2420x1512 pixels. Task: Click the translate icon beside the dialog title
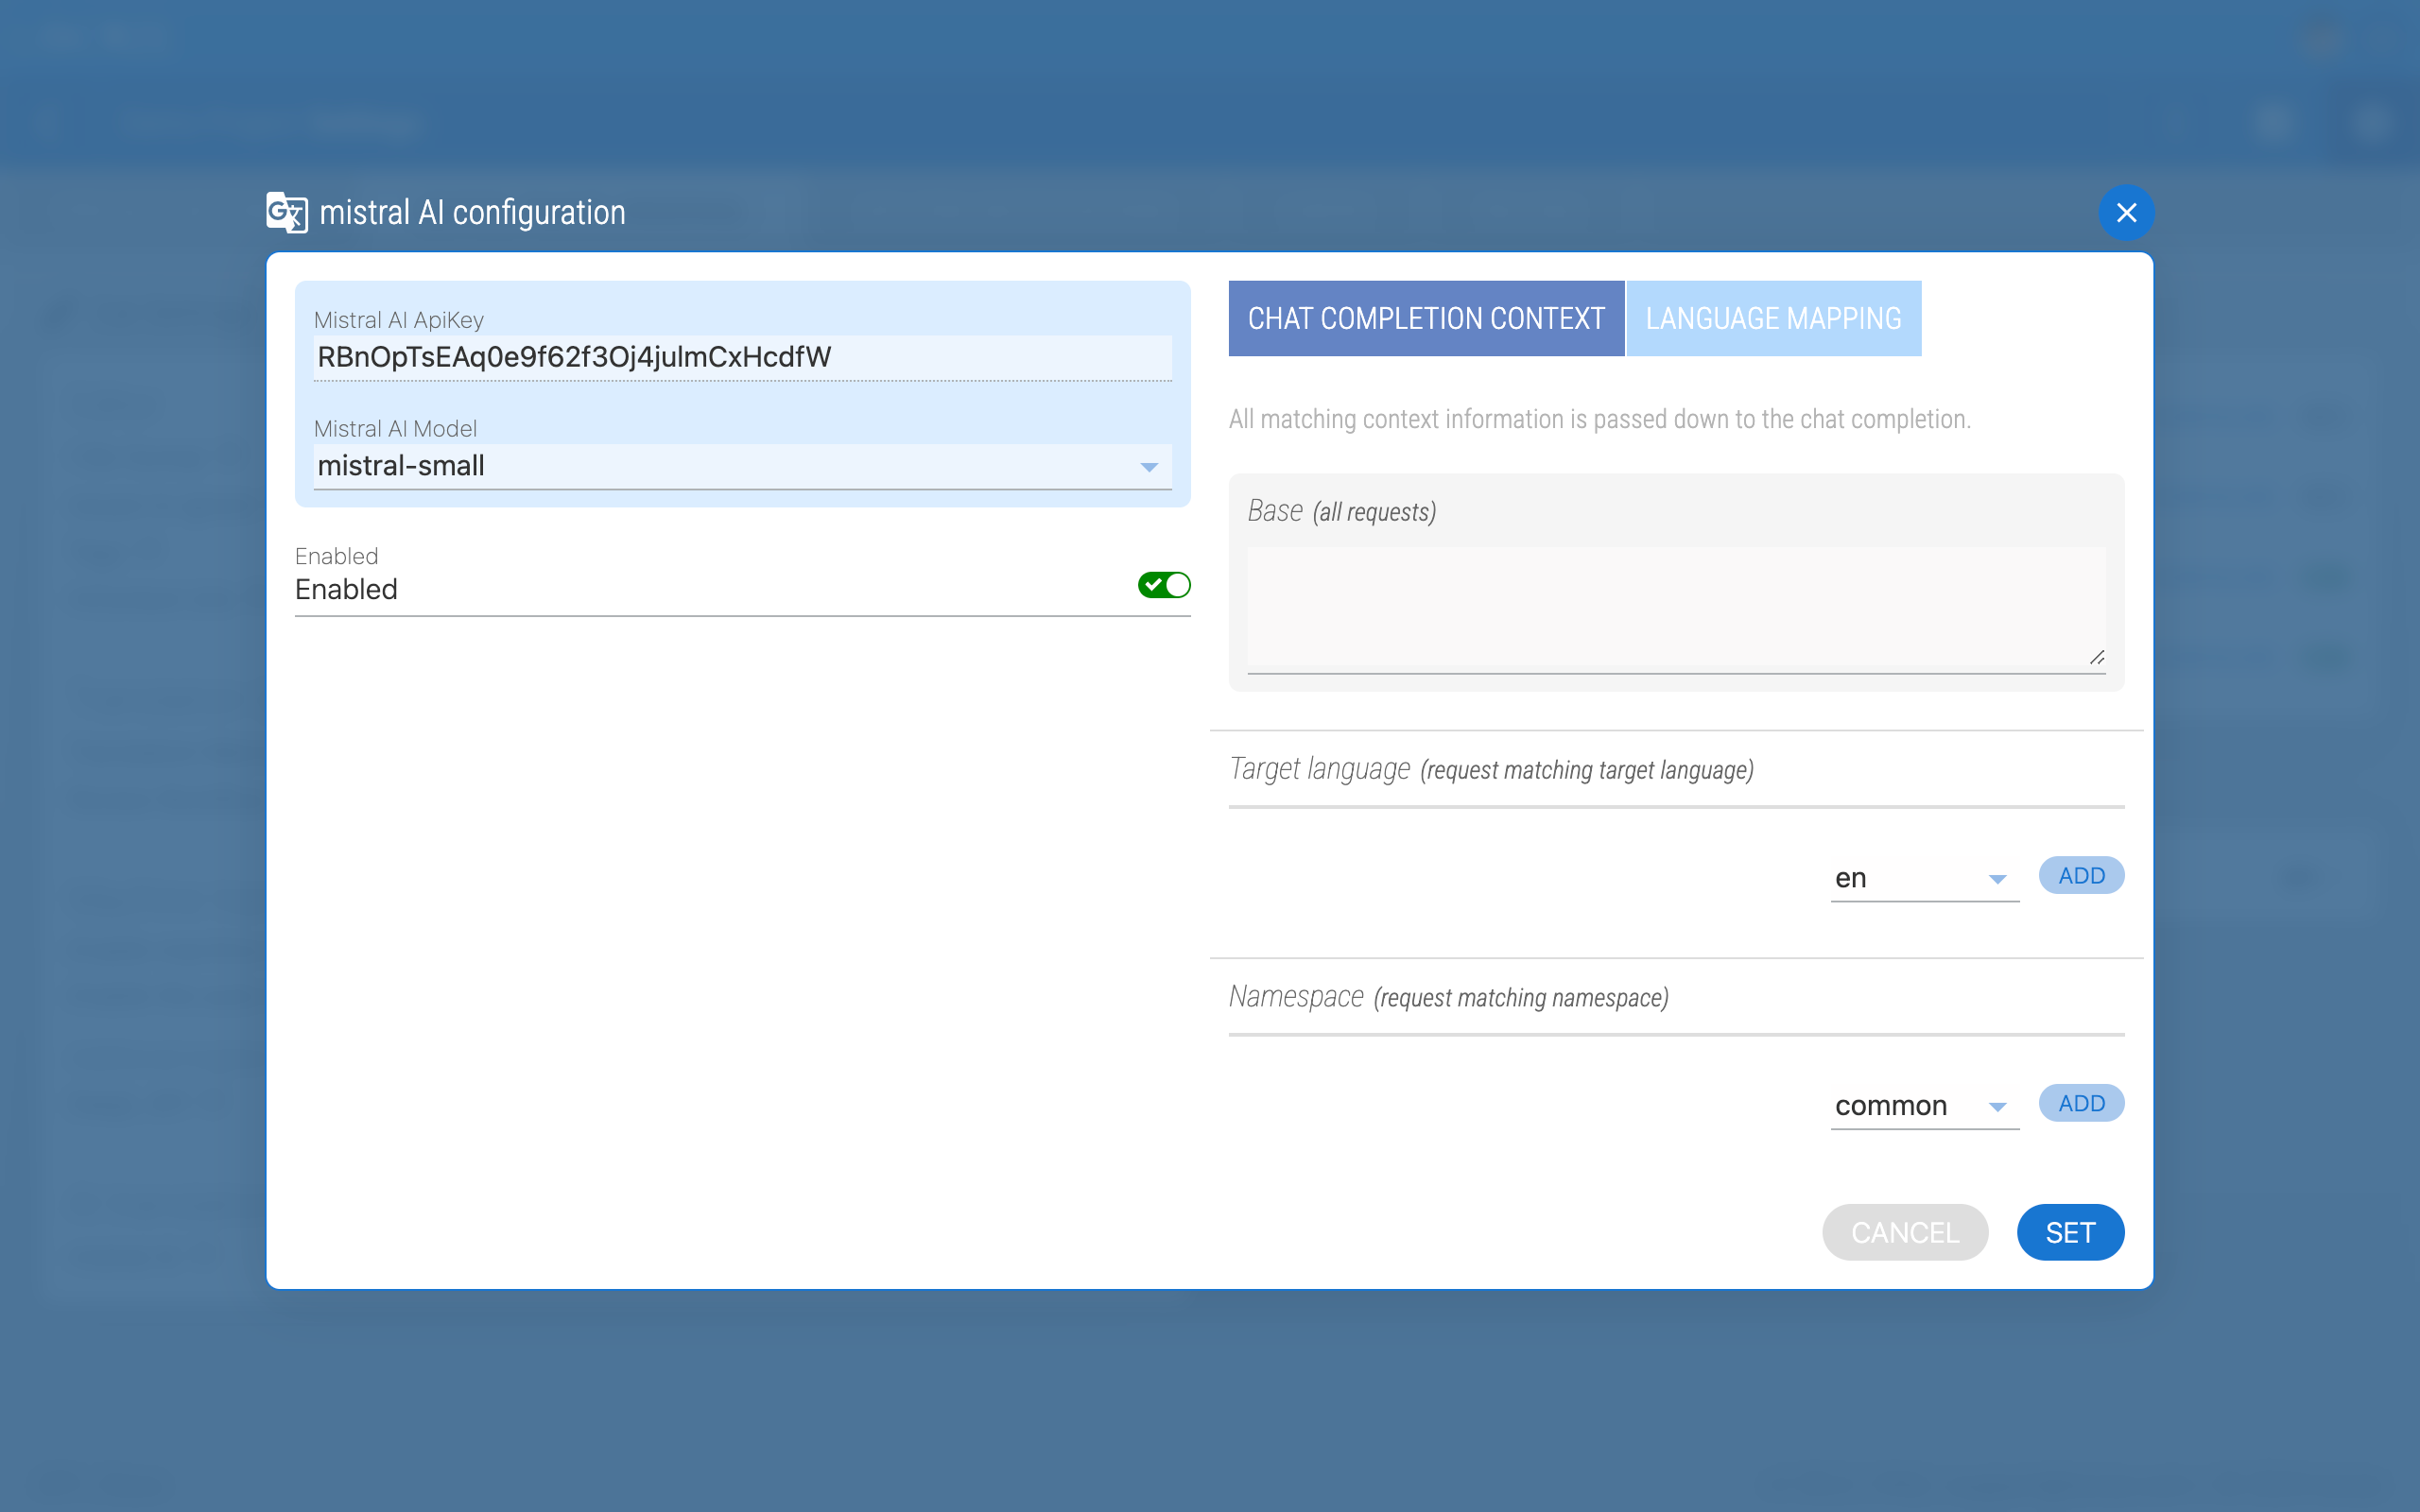point(286,212)
